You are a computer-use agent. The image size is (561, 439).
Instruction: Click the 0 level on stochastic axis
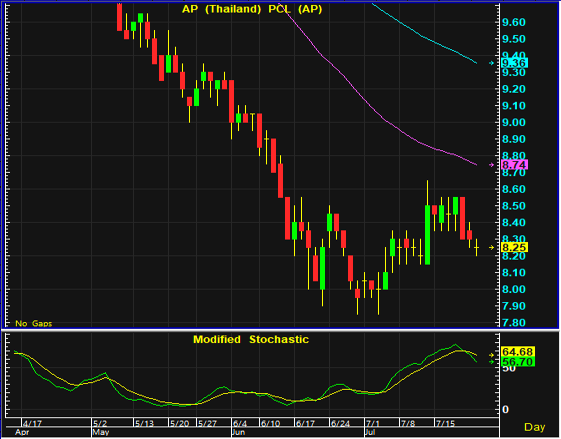click(505, 409)
